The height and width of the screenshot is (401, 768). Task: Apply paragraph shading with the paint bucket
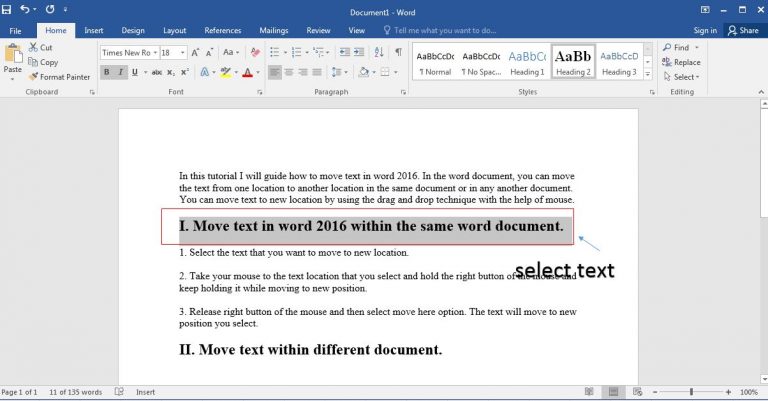(x=364, y=72)
